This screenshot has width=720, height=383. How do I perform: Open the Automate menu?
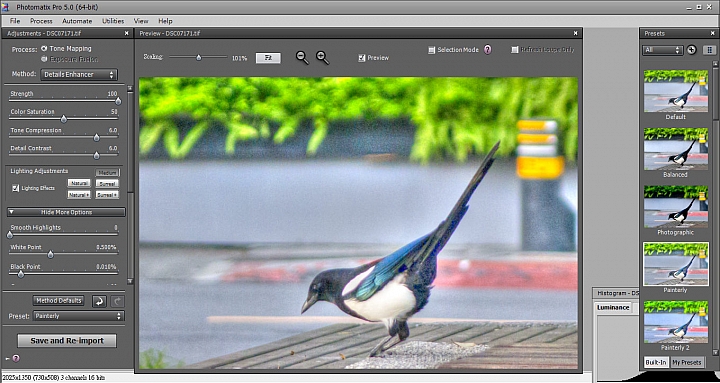(77, 21)
